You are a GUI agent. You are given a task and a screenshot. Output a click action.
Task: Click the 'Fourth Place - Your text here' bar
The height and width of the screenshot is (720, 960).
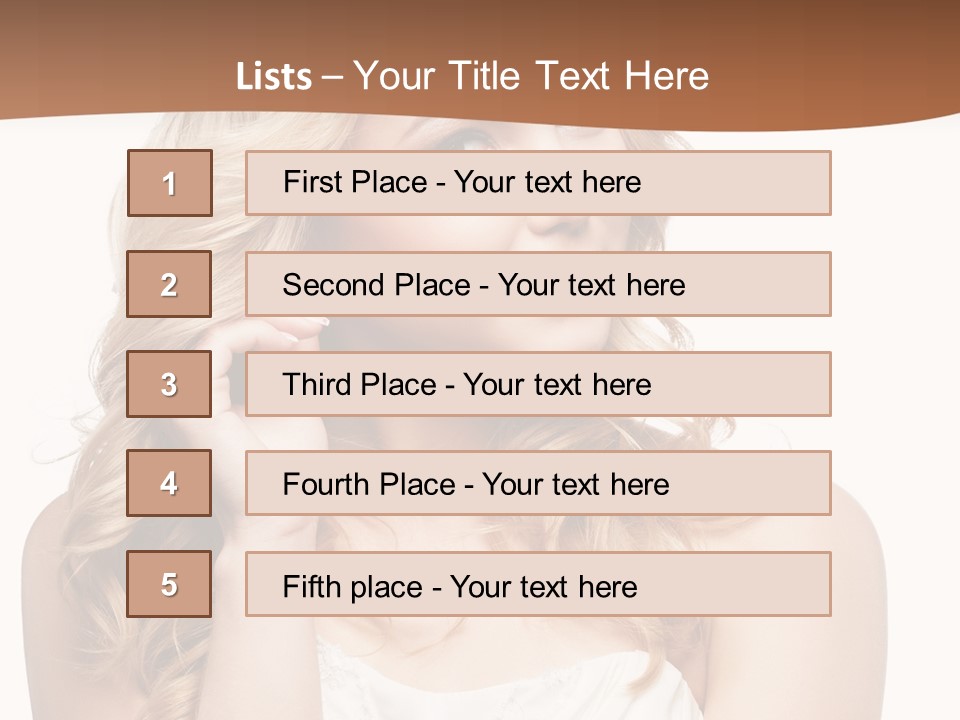tap(538, 484)
